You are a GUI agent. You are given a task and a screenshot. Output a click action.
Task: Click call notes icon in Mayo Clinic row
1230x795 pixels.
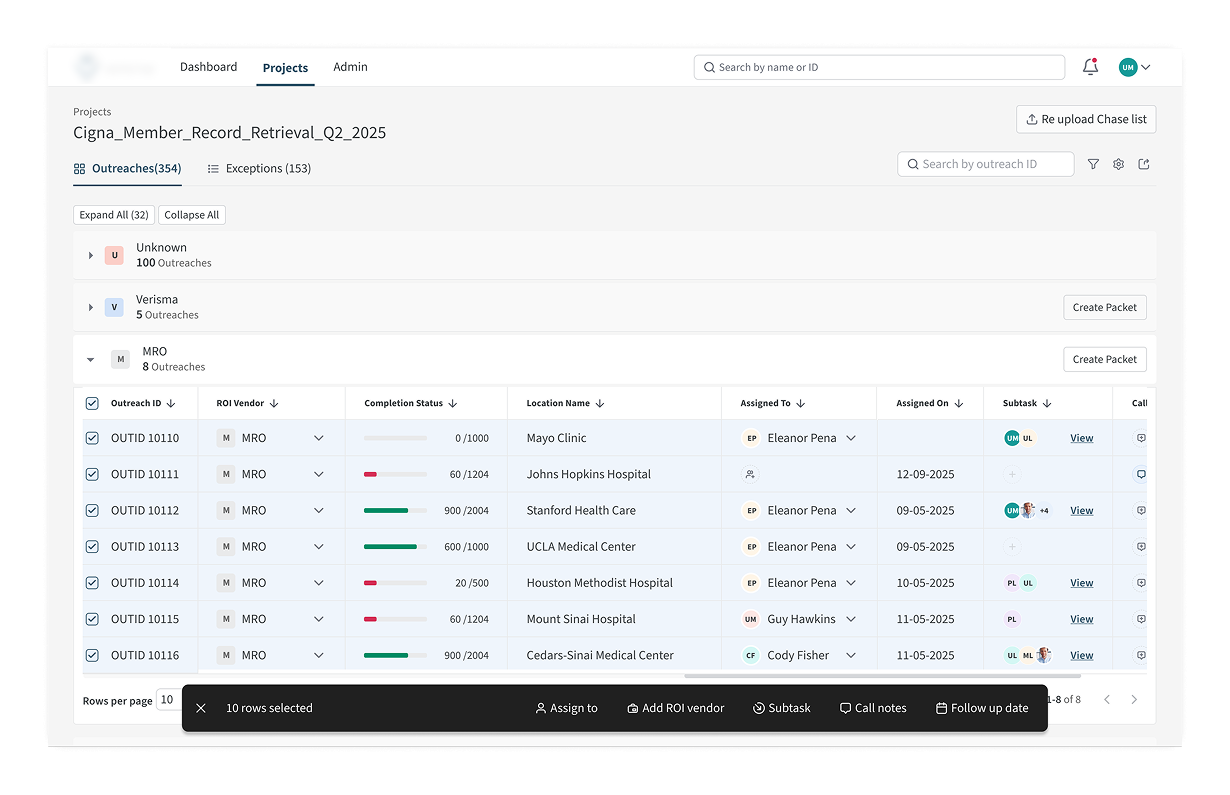1140,438
